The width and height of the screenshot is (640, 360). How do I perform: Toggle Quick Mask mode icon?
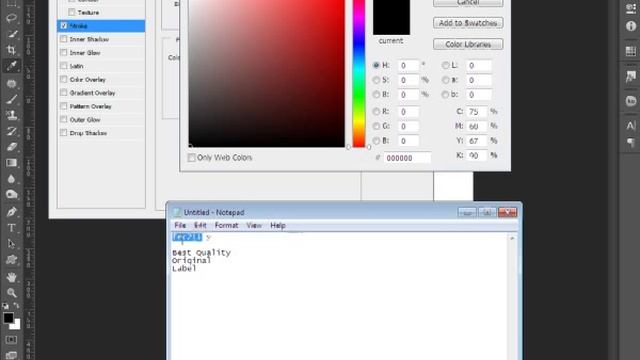tap(11, 340)
